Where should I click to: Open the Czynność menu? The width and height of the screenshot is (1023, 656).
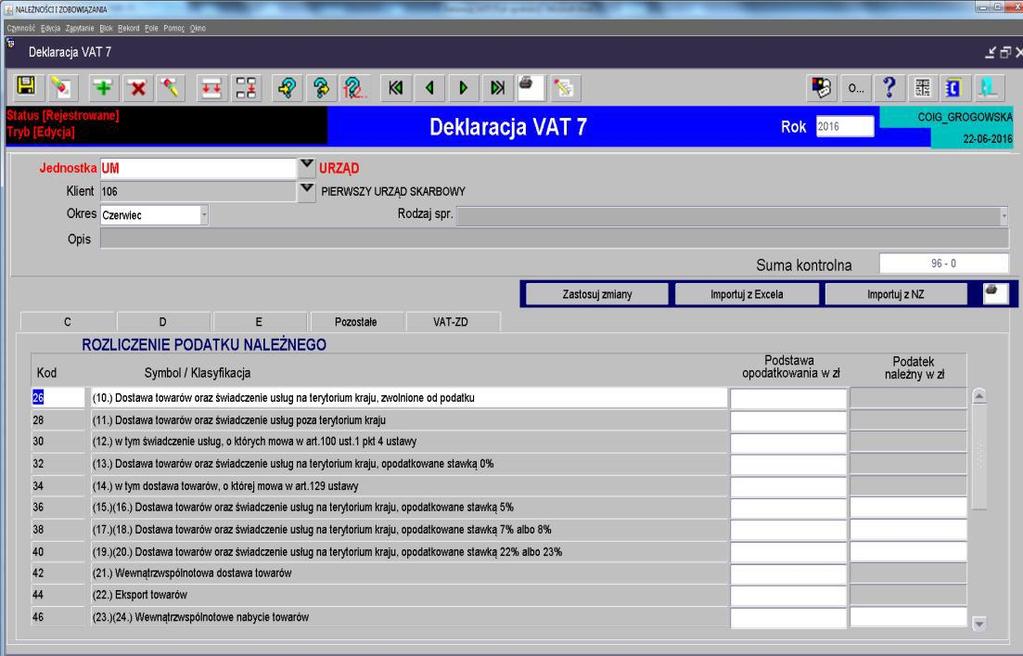pyautogui.click(x=21, y=28)
